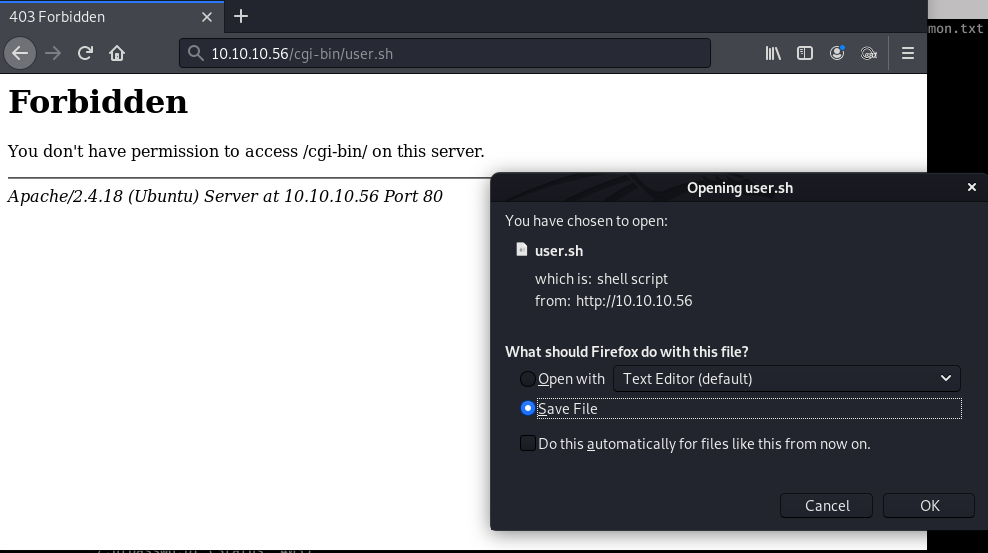Click the 'from: http://10.10.10.56' text
The height and width of the screenshot is (553, 988).
(x=613, y=301)
